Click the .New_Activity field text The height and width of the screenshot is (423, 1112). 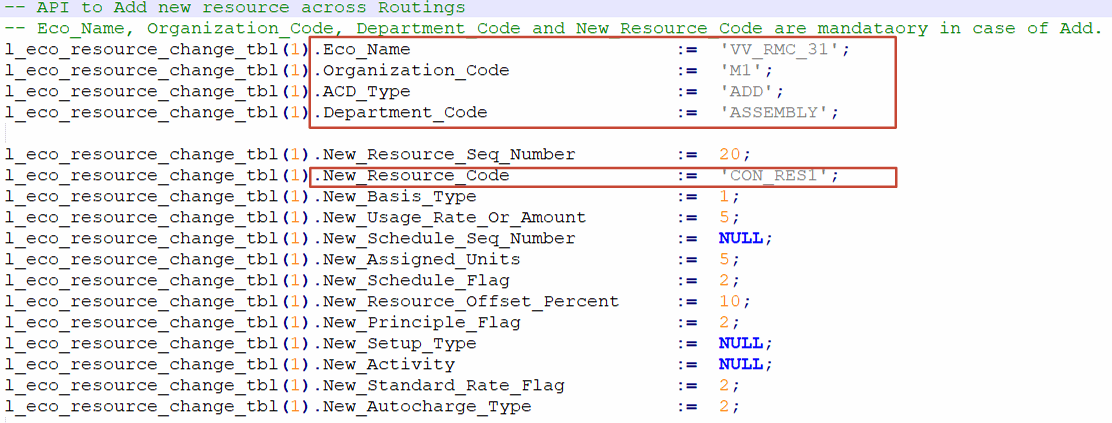[x=384, y=364]
